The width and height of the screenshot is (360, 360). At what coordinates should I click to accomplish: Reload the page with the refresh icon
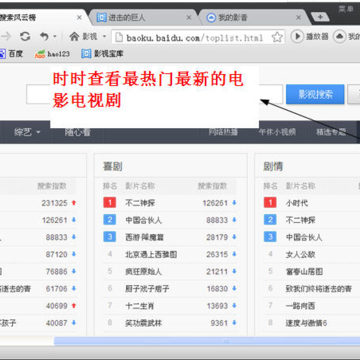[x=25, y=36]
